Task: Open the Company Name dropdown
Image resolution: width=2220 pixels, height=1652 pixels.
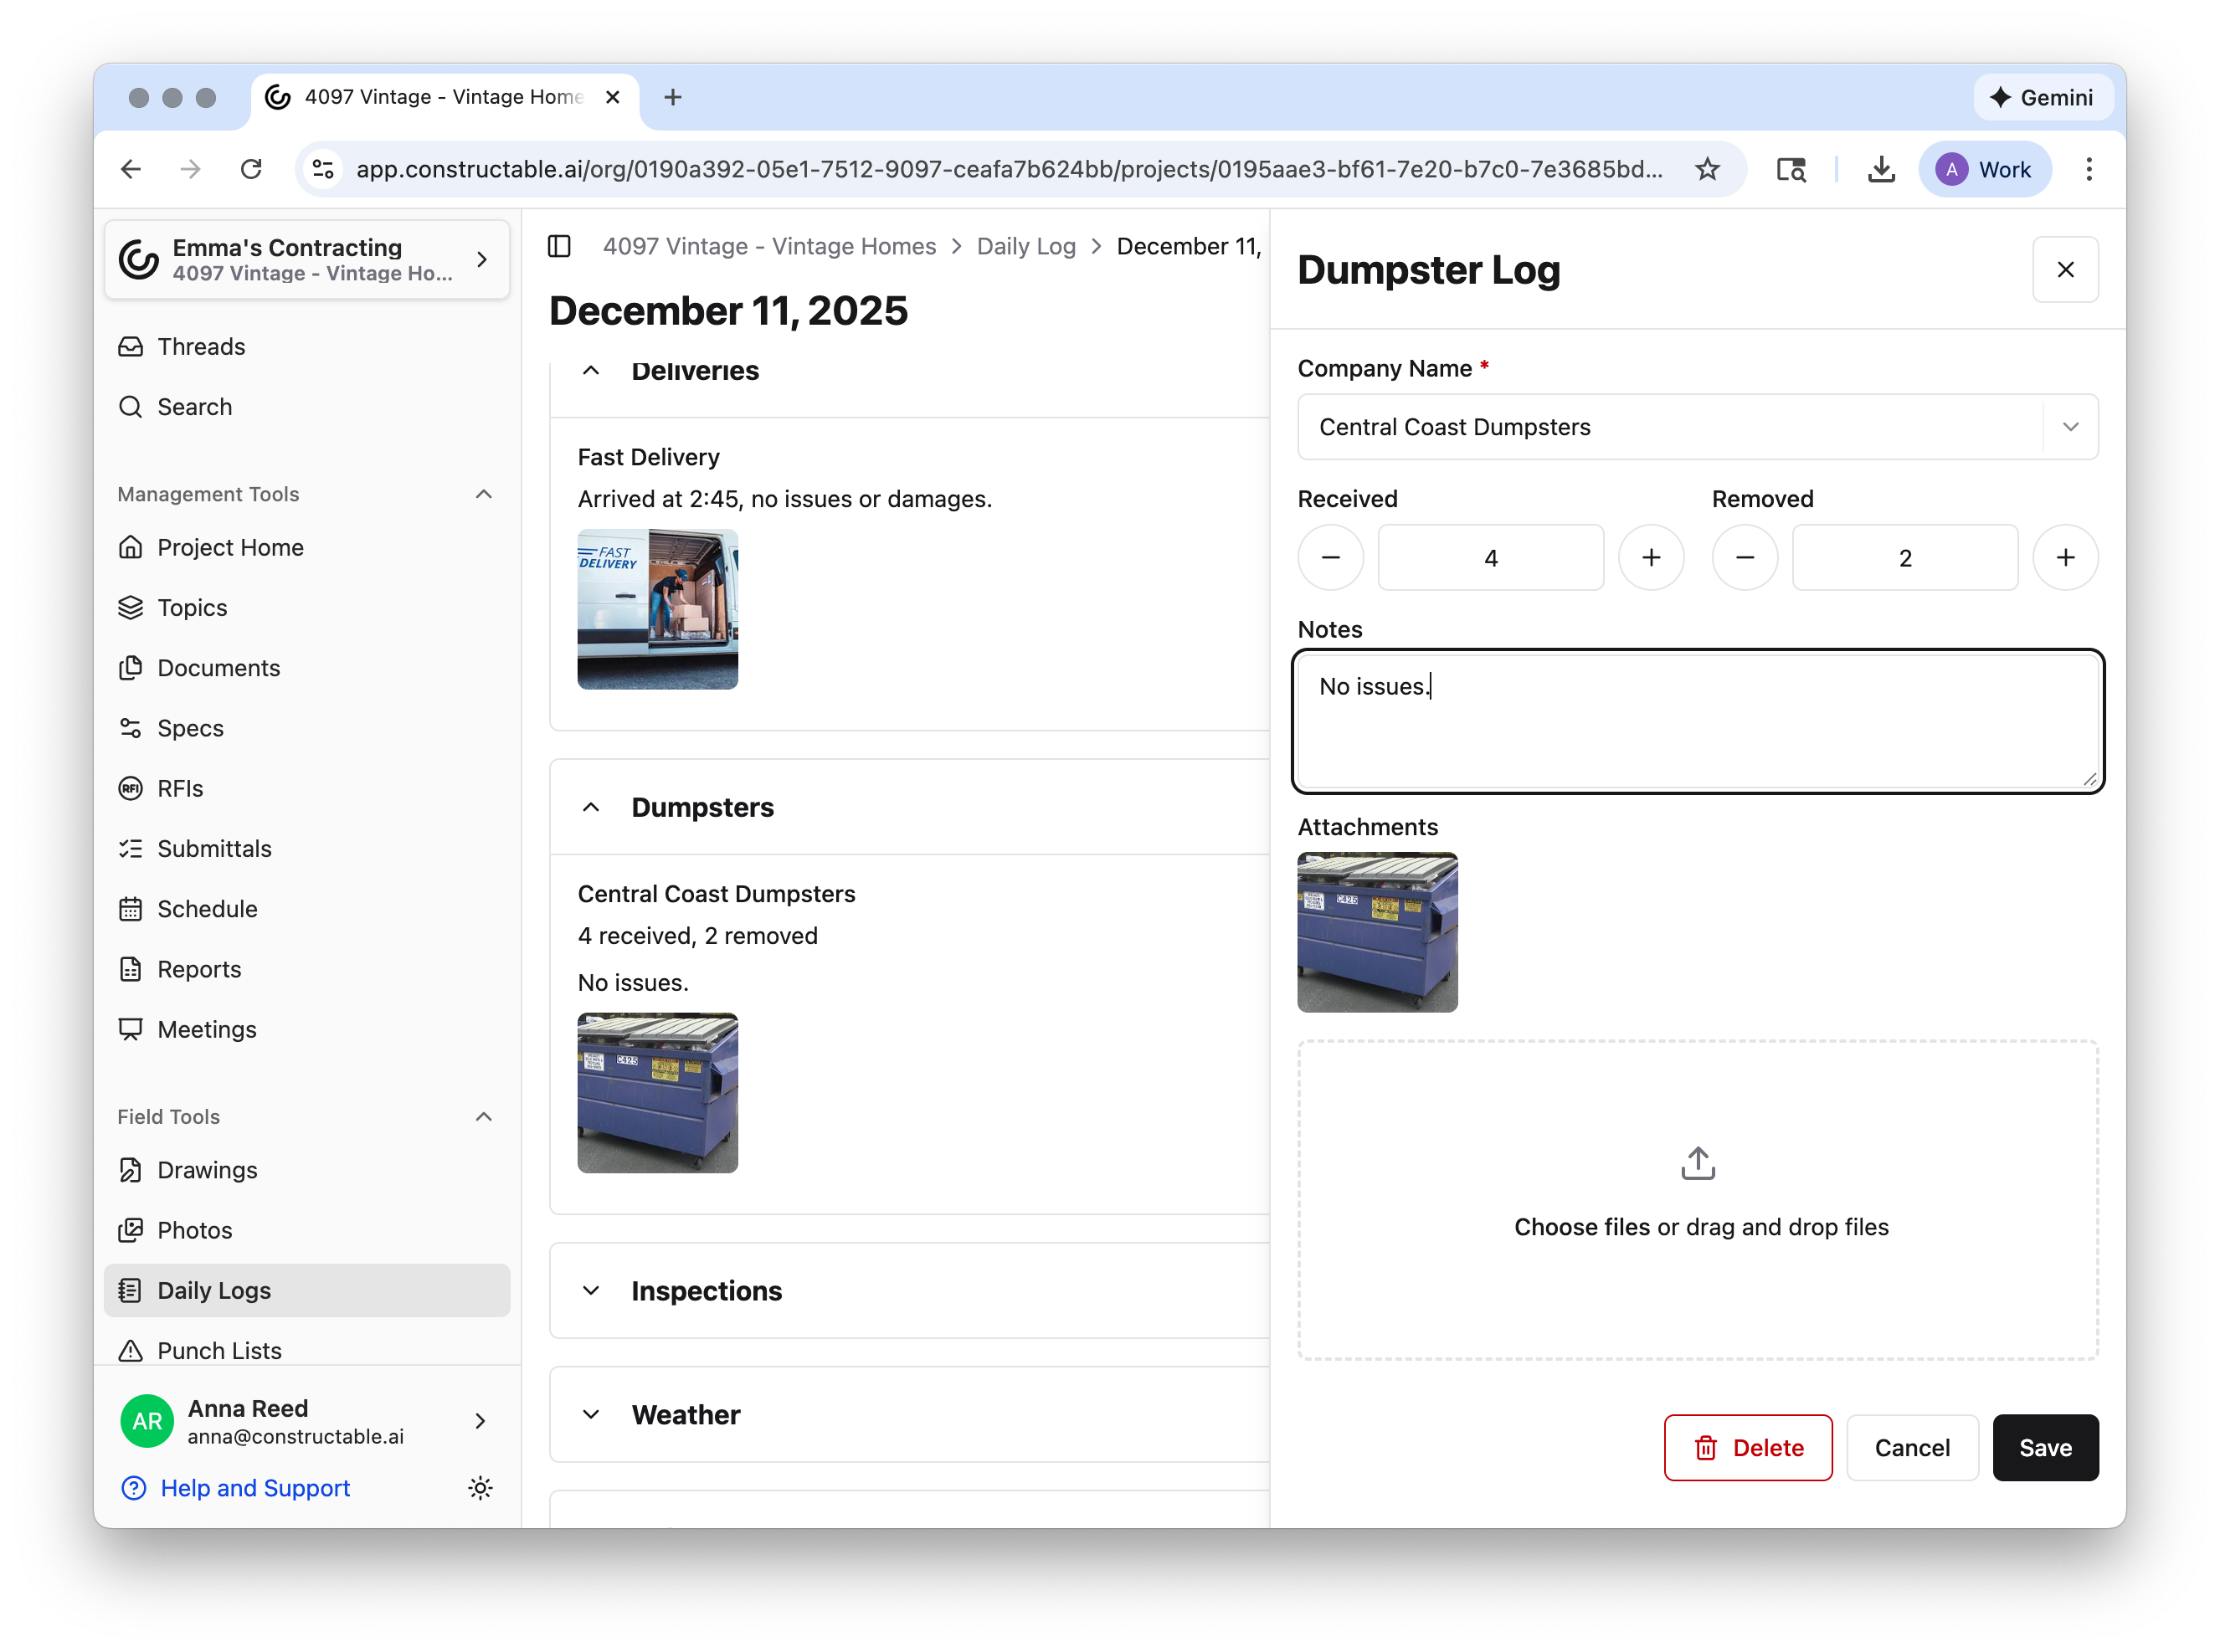Action: click(x=1697, y=427)
